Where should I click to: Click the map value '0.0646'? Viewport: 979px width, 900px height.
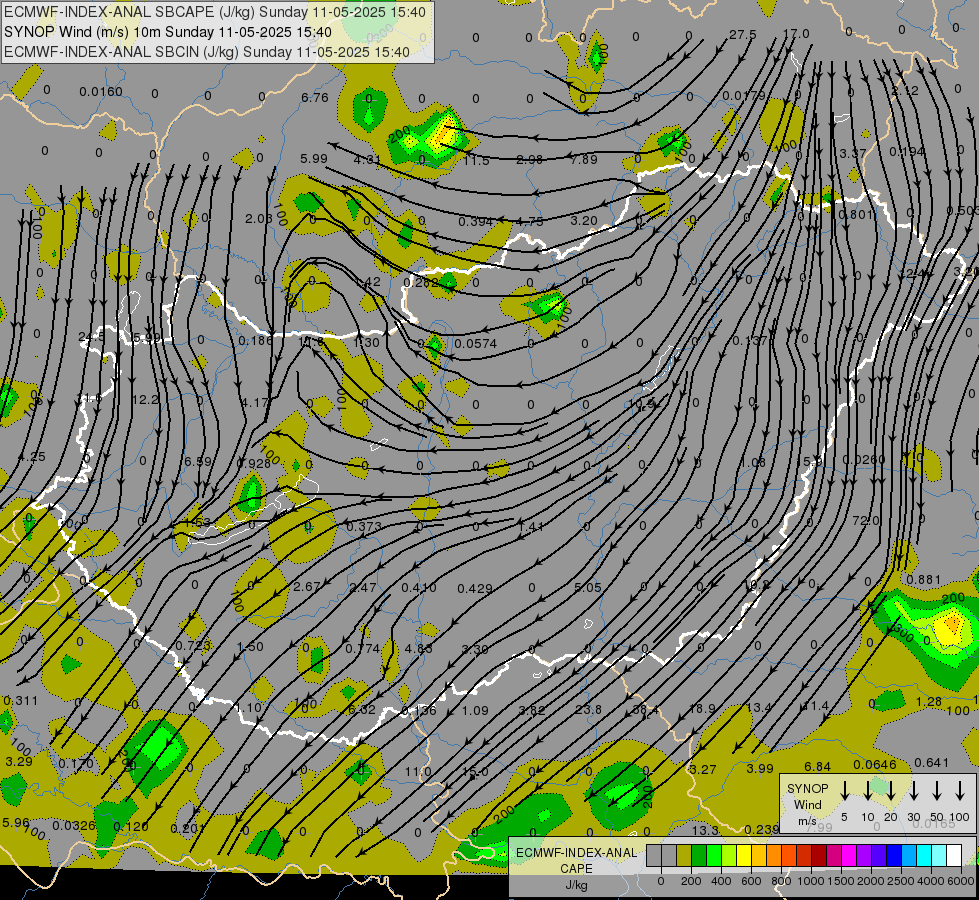pos(875,764)
